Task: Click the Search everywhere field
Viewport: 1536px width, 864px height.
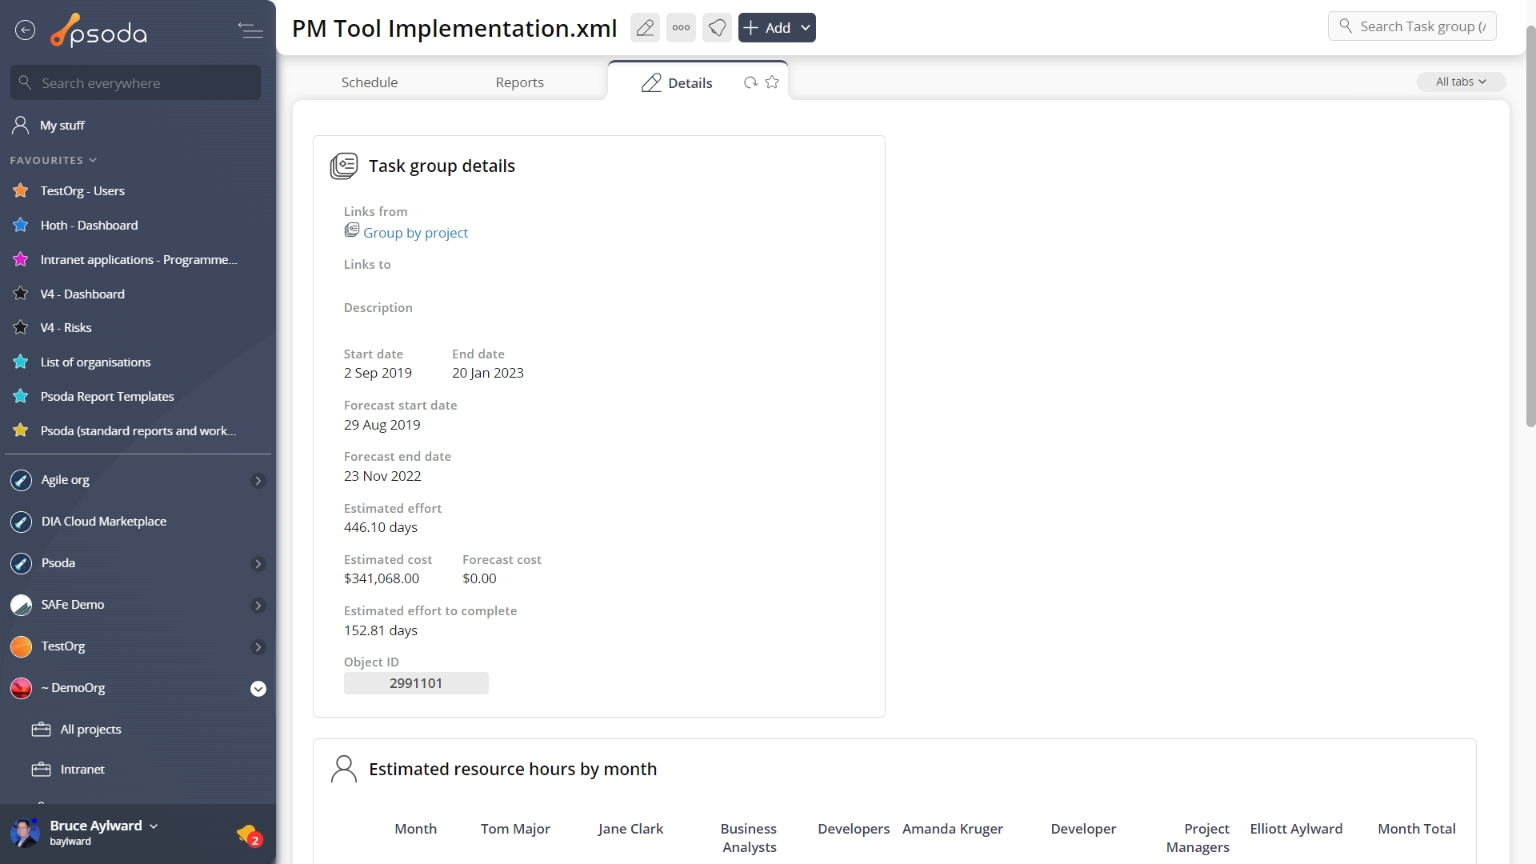Action: tap(136, 83)
